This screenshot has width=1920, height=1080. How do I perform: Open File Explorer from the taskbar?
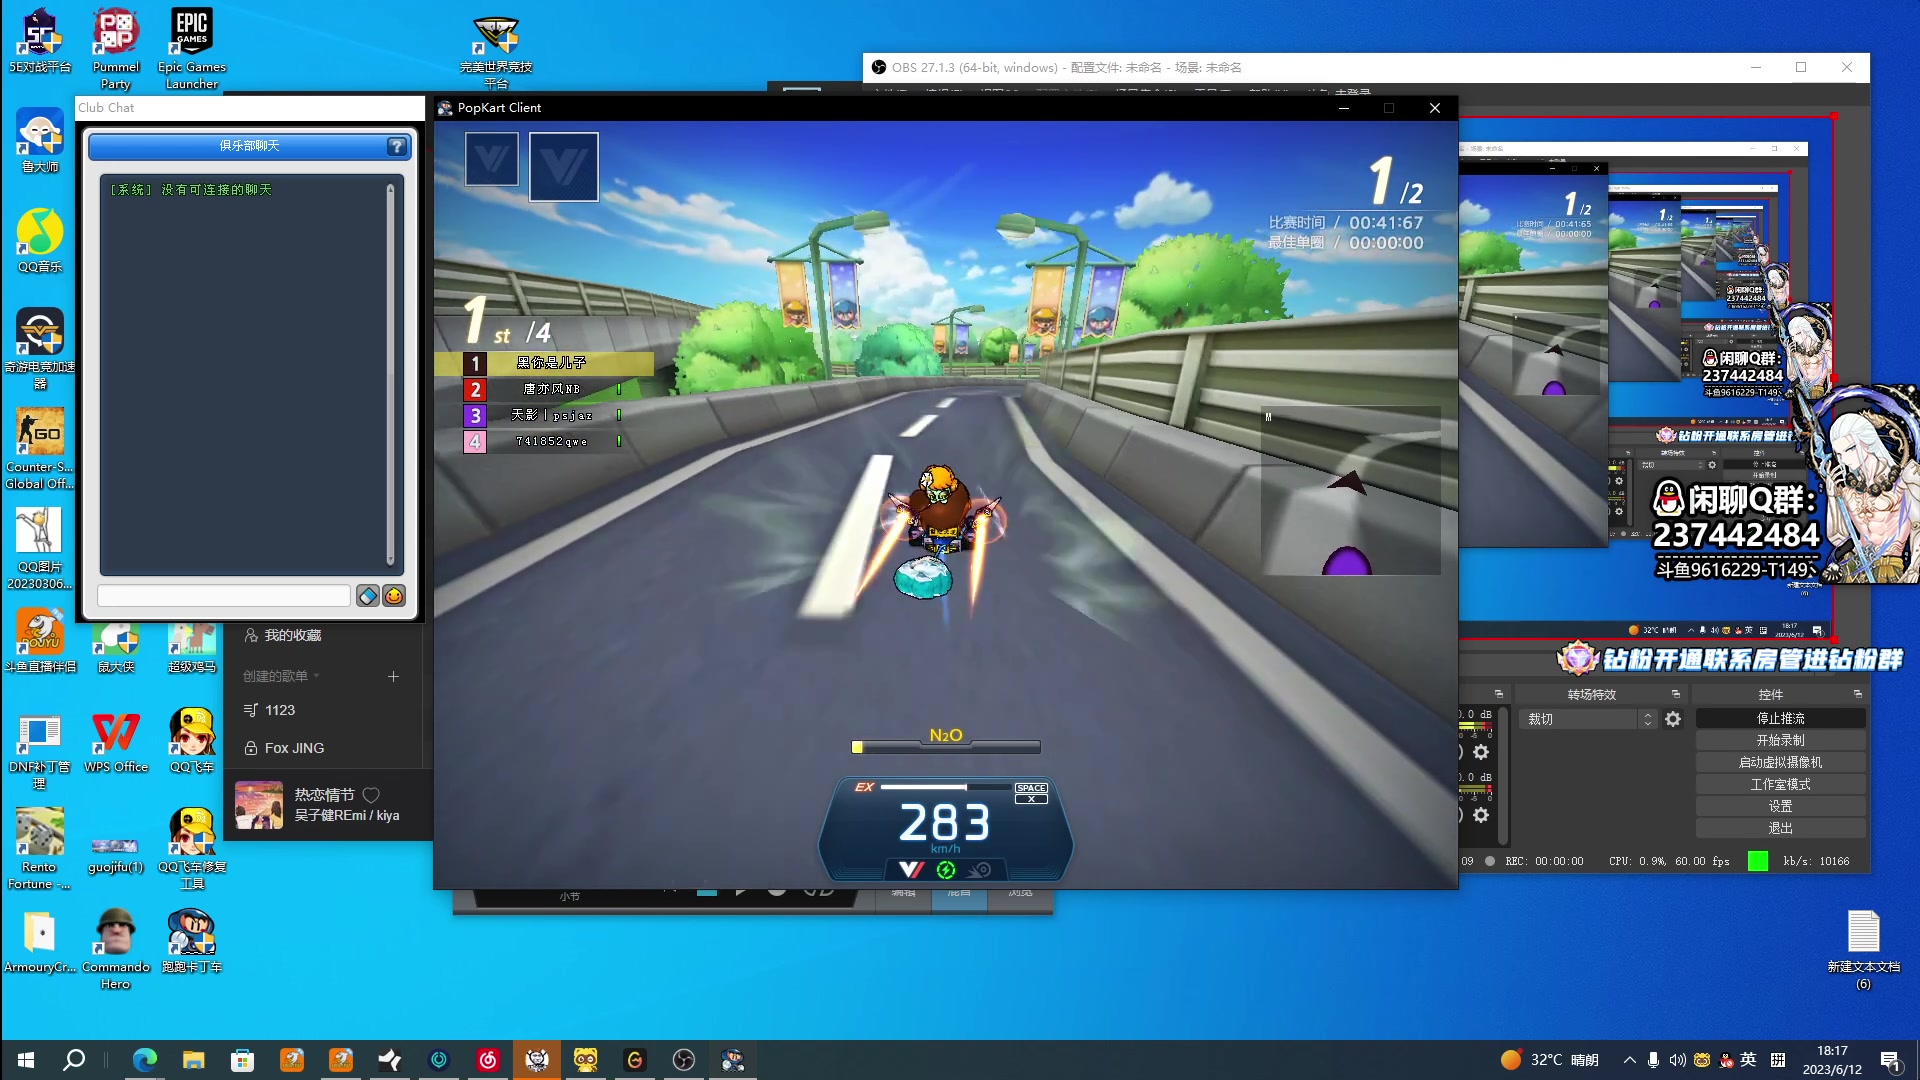point(194,1060)
